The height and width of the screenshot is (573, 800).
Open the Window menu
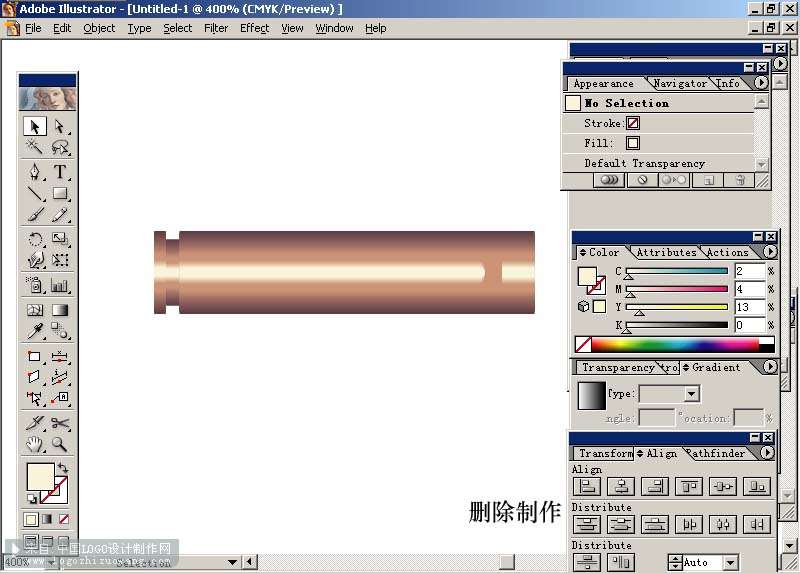[x=334, y=28]
